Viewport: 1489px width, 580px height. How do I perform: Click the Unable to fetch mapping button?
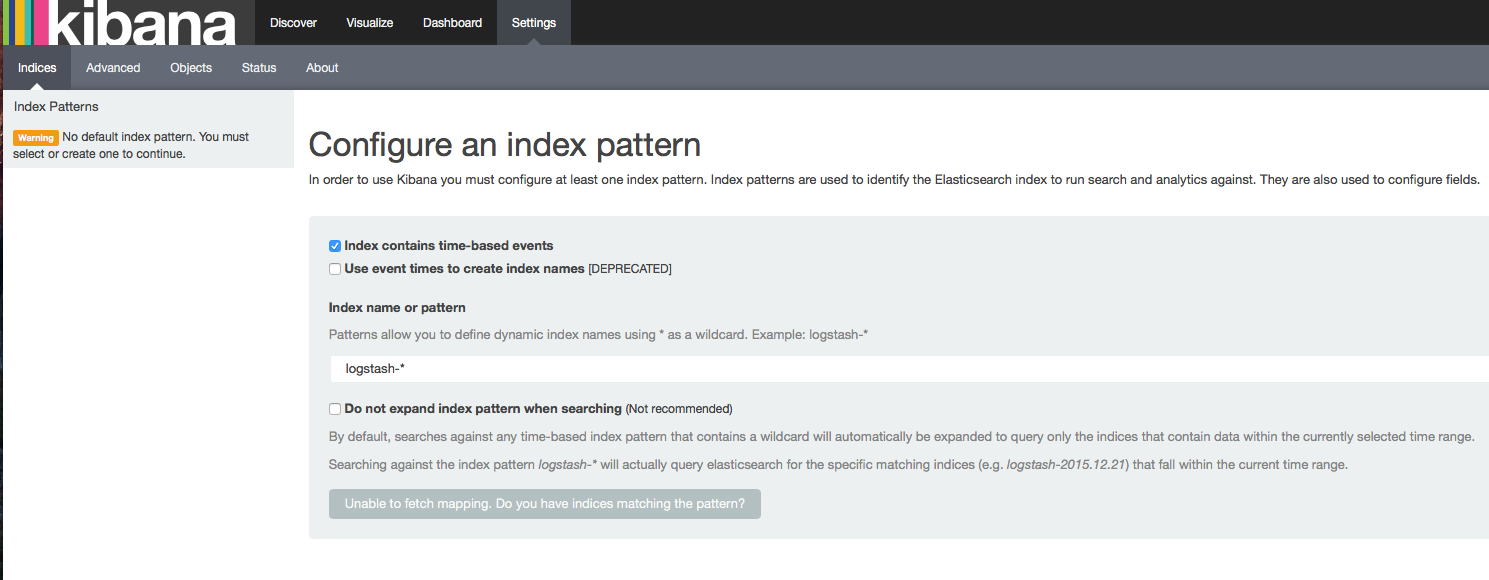click(545, 504)
